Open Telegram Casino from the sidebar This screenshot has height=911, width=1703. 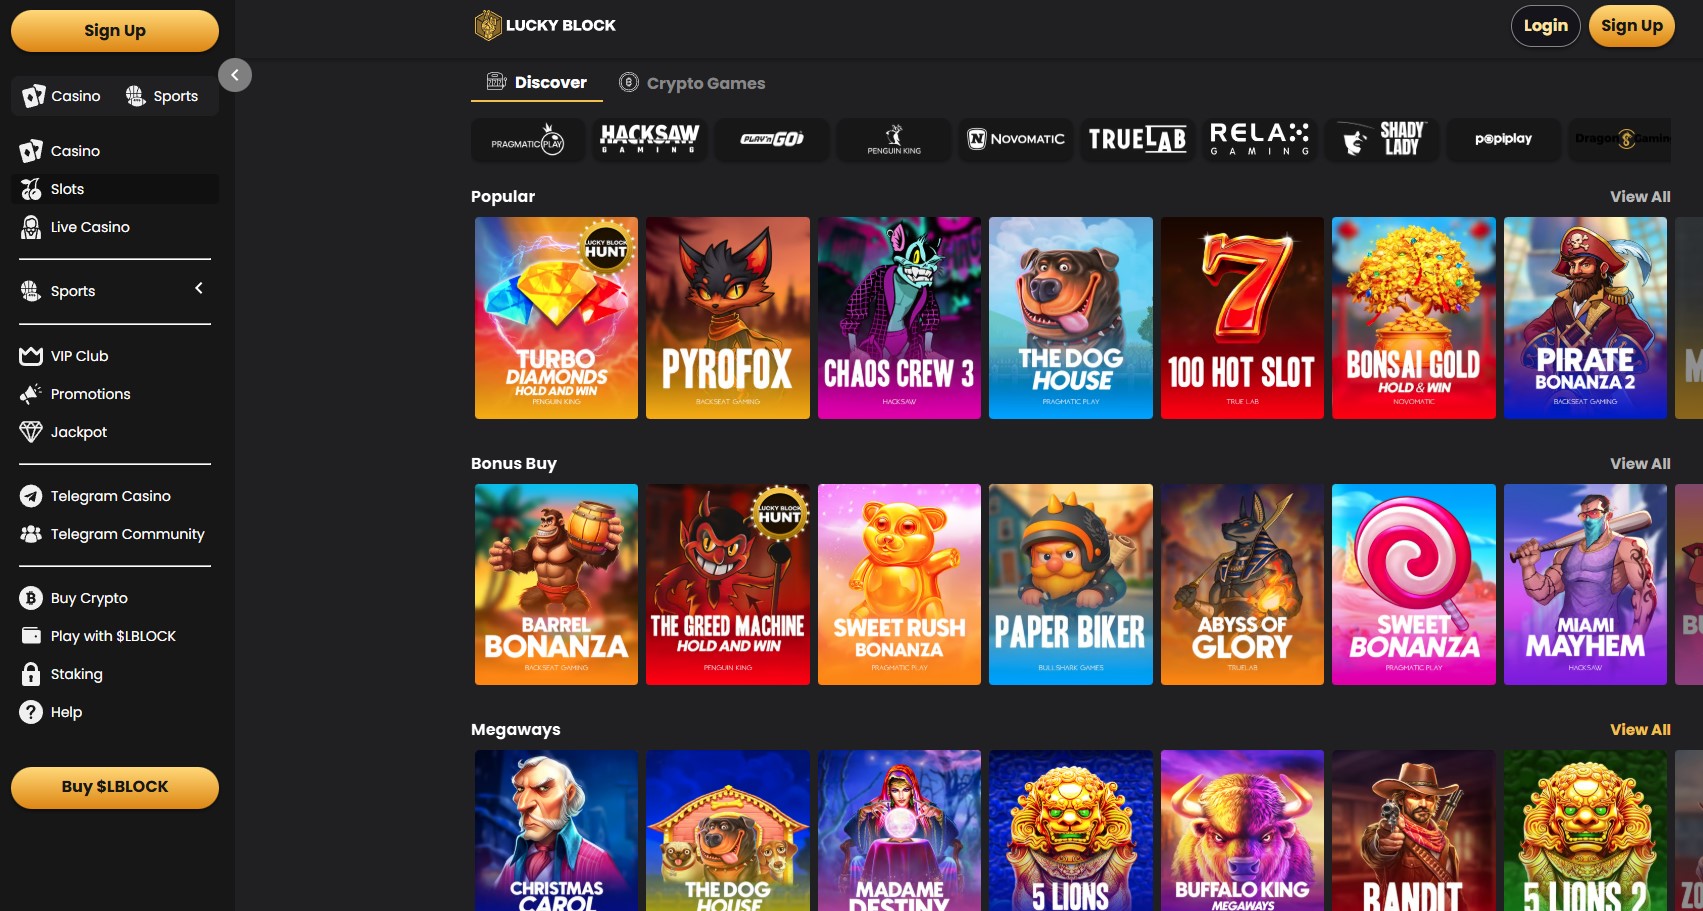[110, 496]
